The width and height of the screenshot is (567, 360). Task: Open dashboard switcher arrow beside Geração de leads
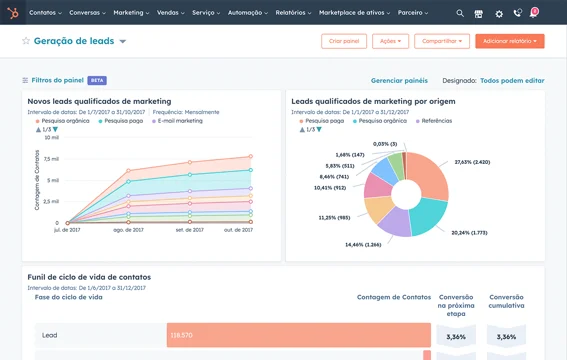(123, 41)
